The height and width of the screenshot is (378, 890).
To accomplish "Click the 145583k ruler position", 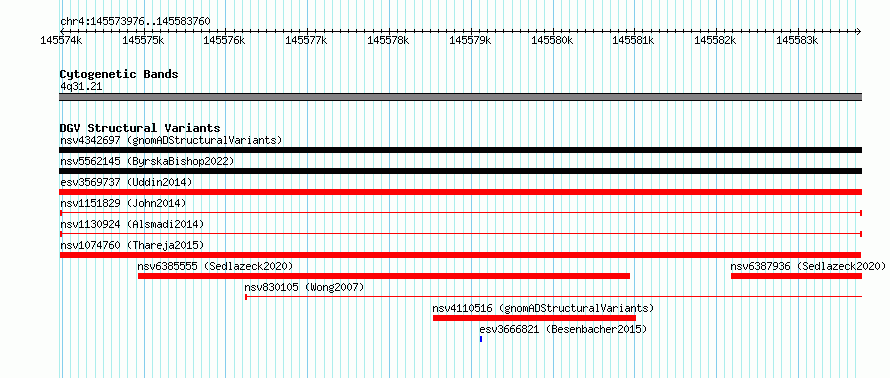I will coord(797,40).
